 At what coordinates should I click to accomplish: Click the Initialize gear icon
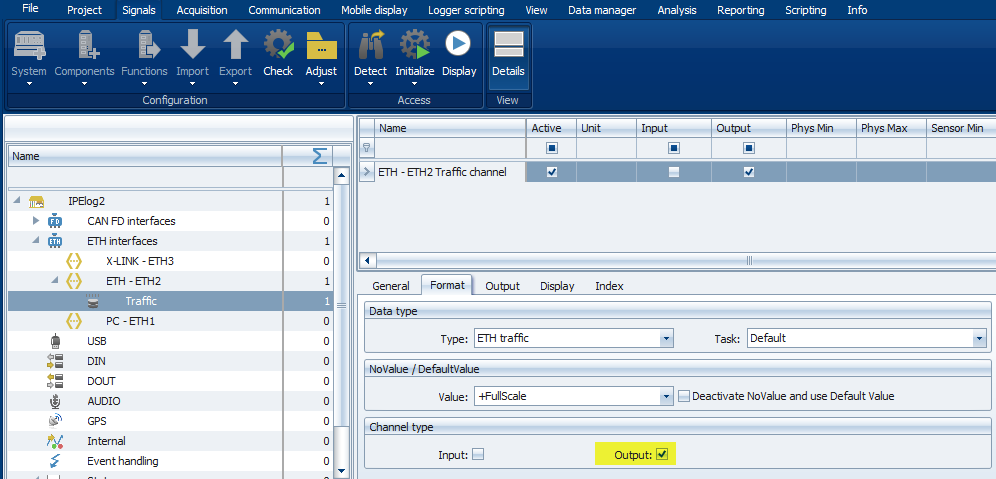pyautogui.click(x=414, y=46)
